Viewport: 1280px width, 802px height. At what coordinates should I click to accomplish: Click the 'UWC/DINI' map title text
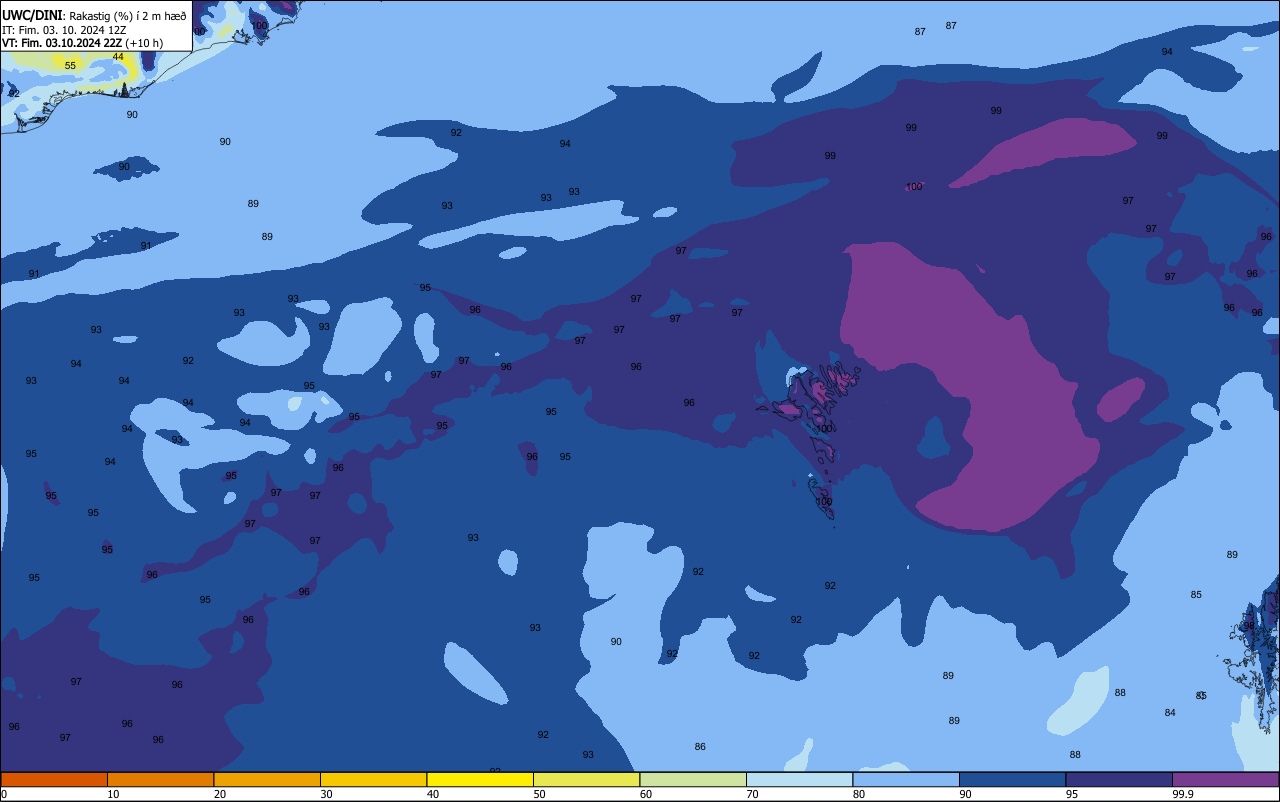31,15
